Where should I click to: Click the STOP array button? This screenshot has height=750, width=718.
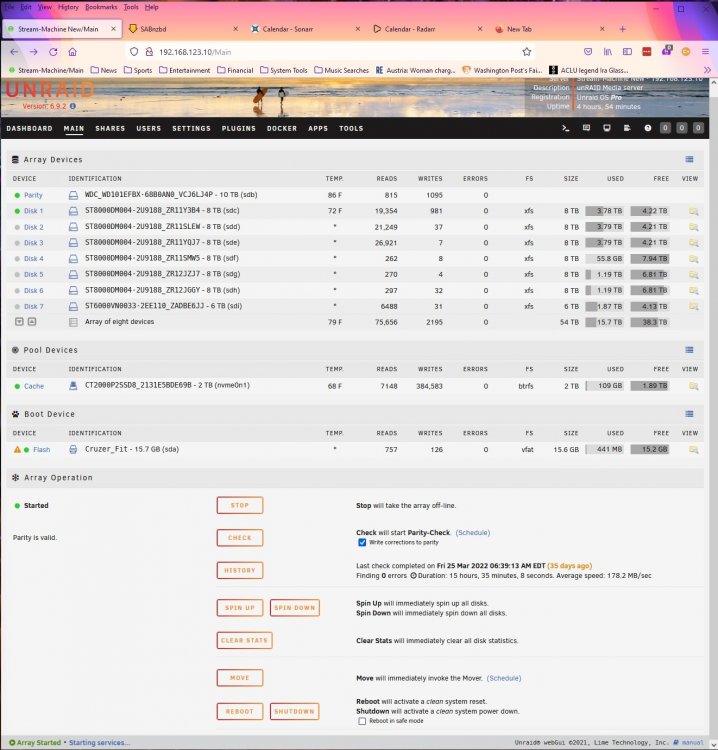point(240,505)
